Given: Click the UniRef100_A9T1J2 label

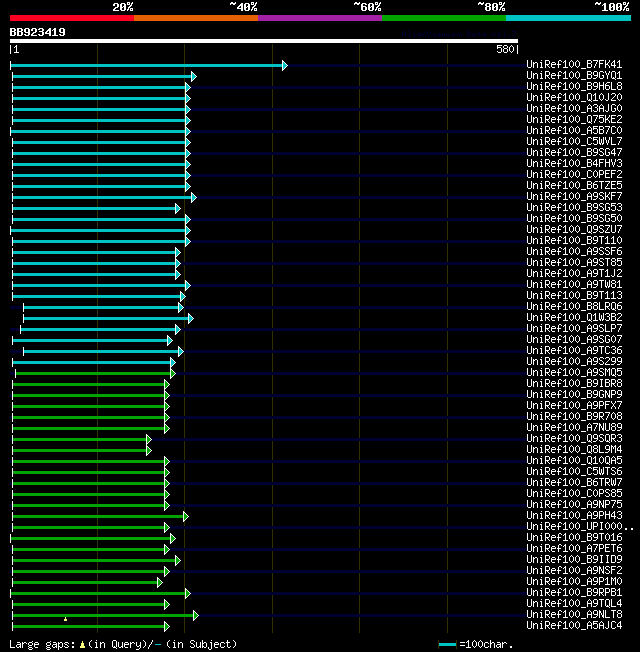Looking at the screenshot, I should point(574,273).
